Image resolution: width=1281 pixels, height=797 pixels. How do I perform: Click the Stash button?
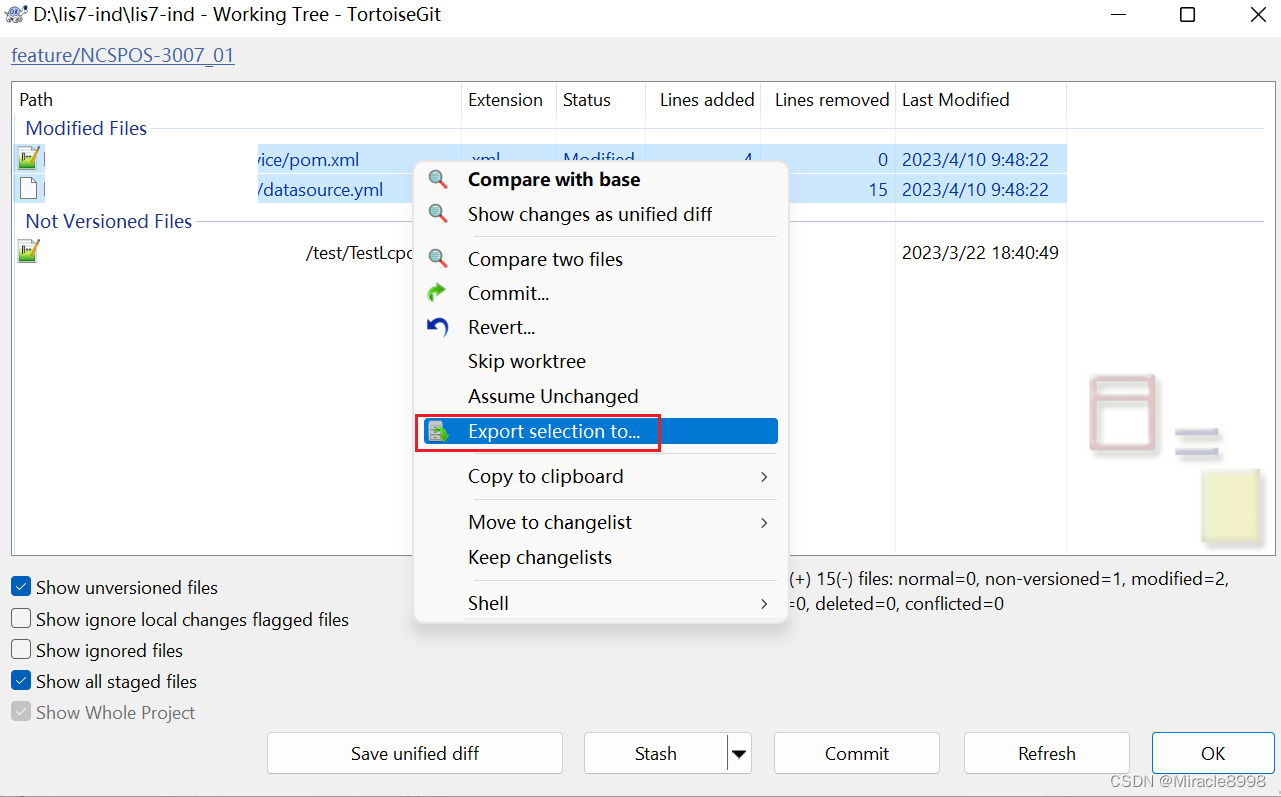pos(656,753)
